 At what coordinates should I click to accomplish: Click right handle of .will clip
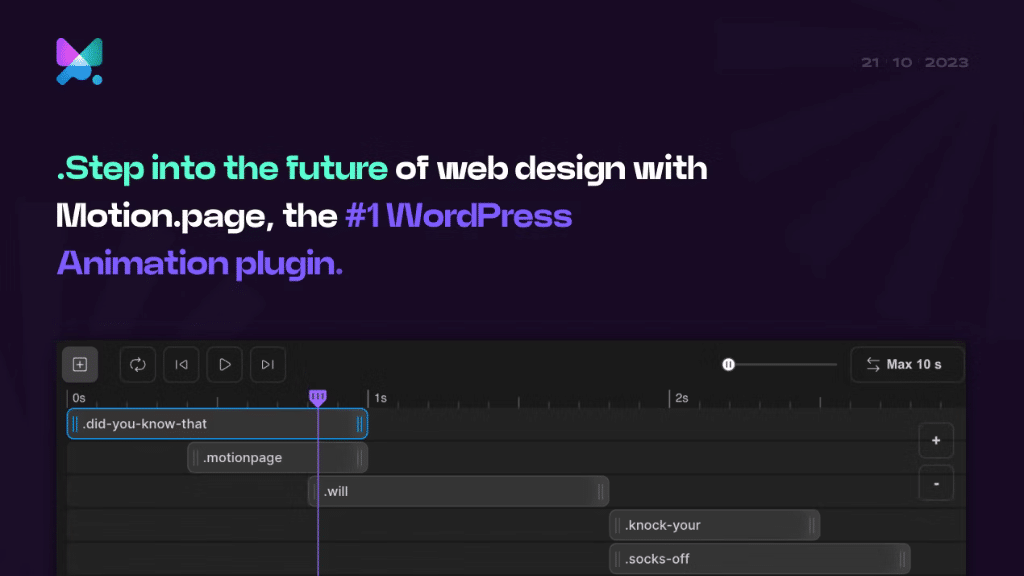(x=601, y=492)
